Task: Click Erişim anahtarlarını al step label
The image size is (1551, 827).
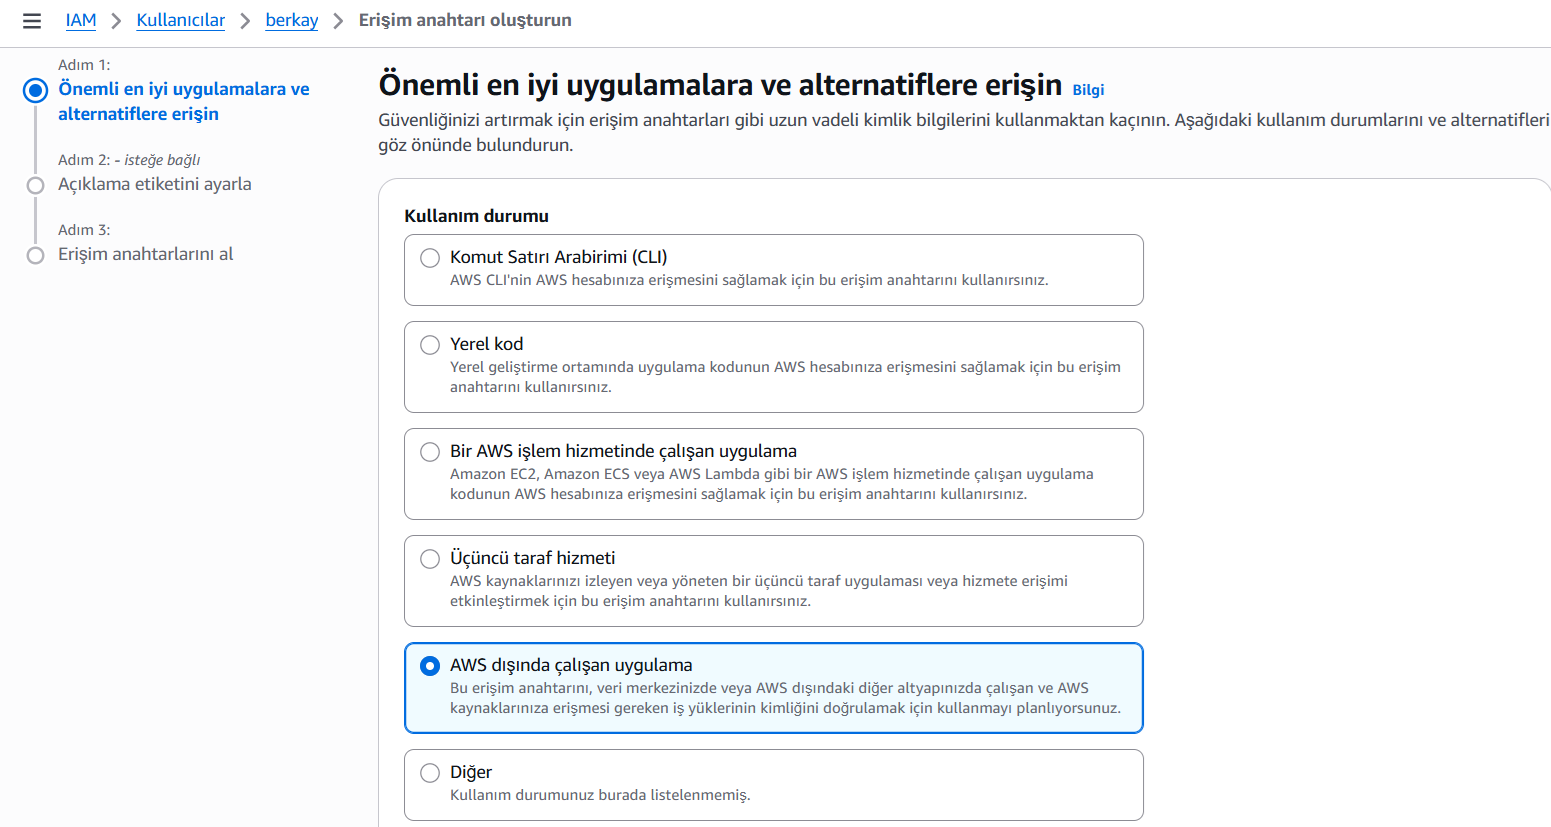Action: (145, 254)
